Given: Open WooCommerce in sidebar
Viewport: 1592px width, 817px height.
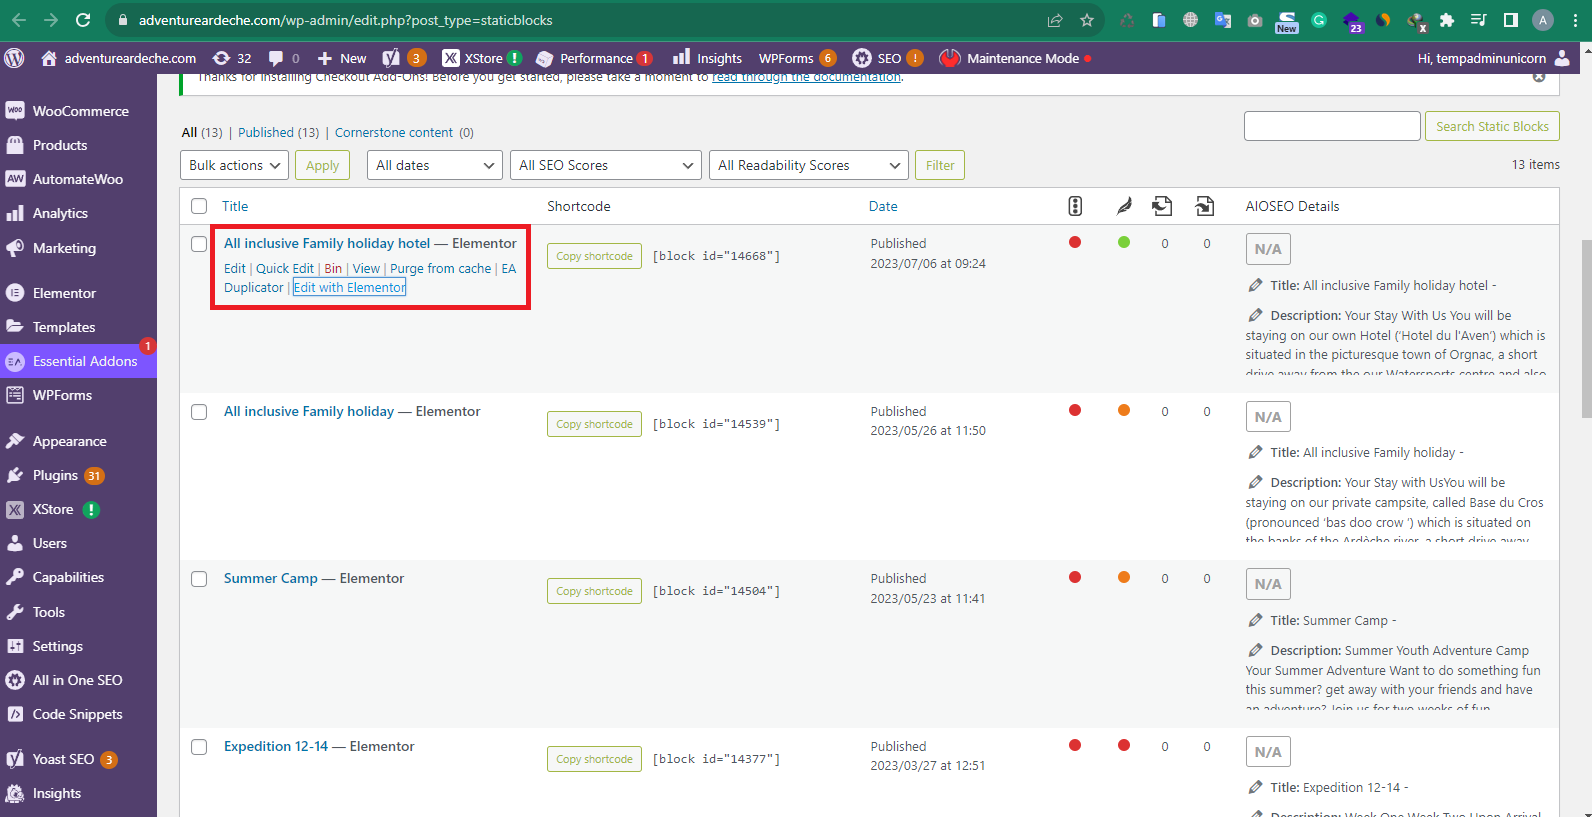Looking at the screenshot, I should 78,111.
